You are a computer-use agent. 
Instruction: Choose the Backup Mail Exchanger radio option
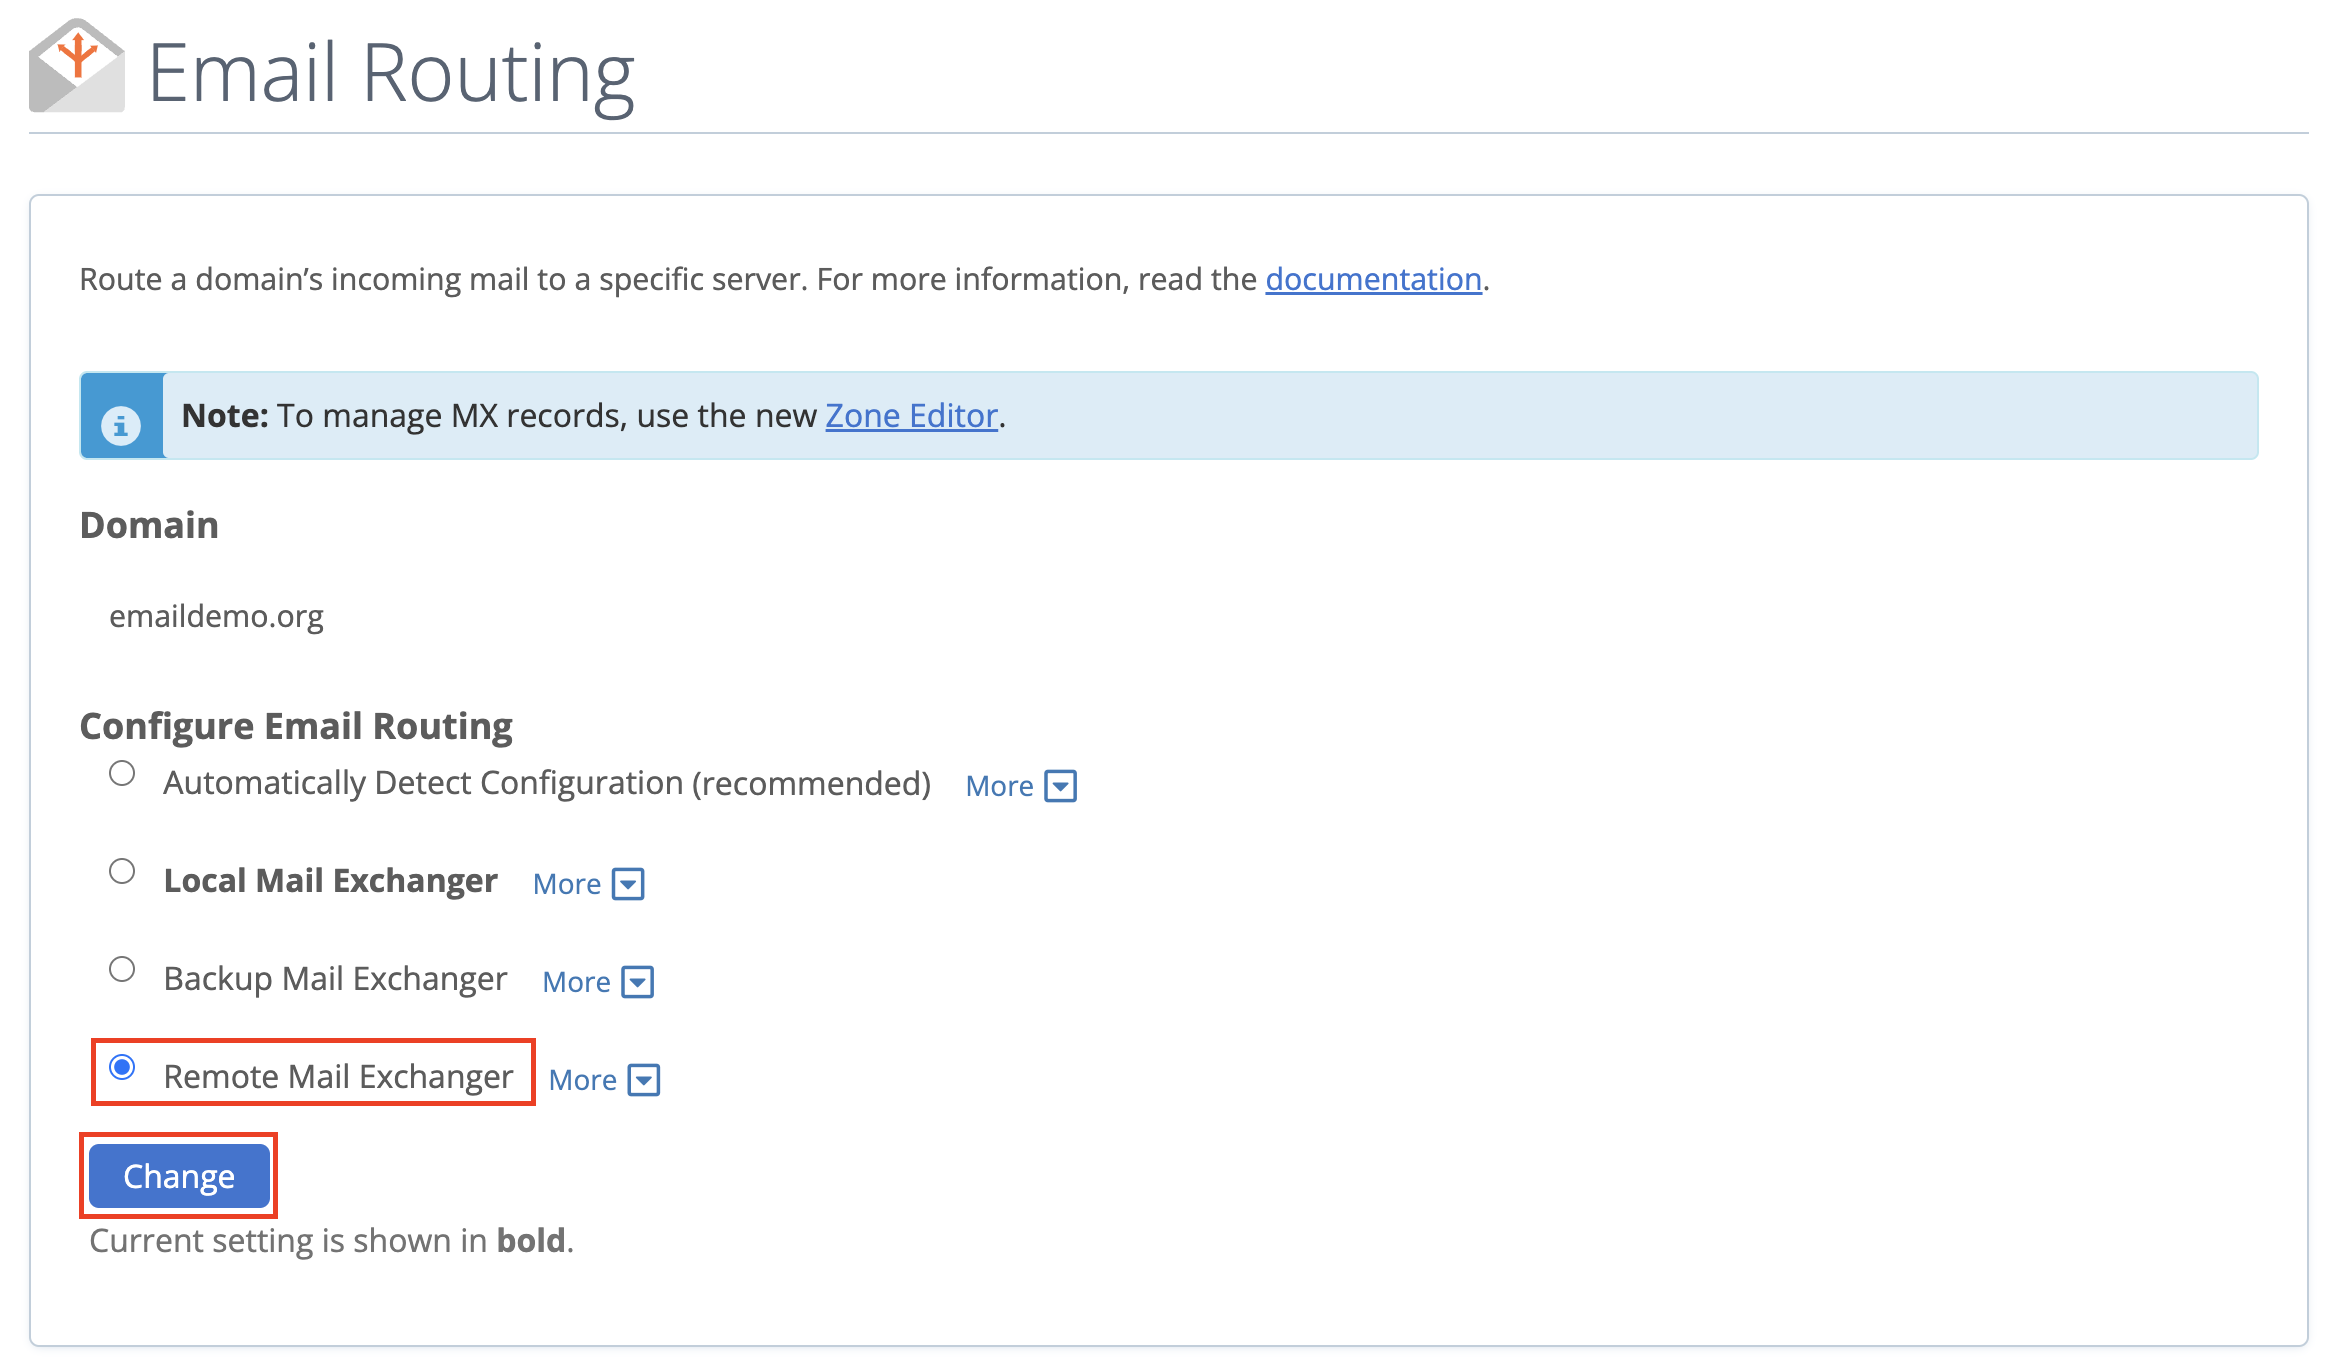tap(122, 969)
